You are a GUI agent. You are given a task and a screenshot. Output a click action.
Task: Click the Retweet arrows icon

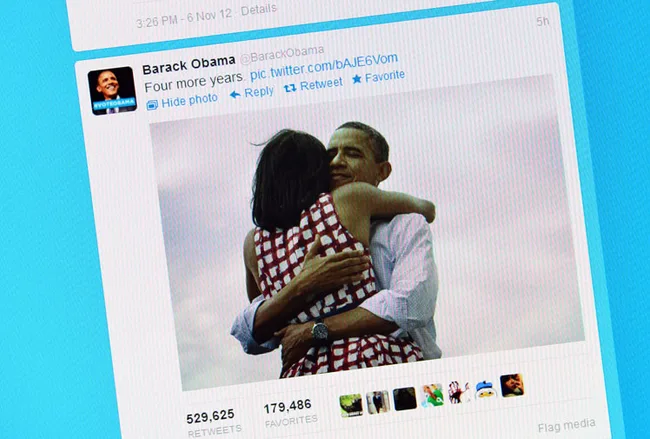pyautogui.click(x=290, y=87)
